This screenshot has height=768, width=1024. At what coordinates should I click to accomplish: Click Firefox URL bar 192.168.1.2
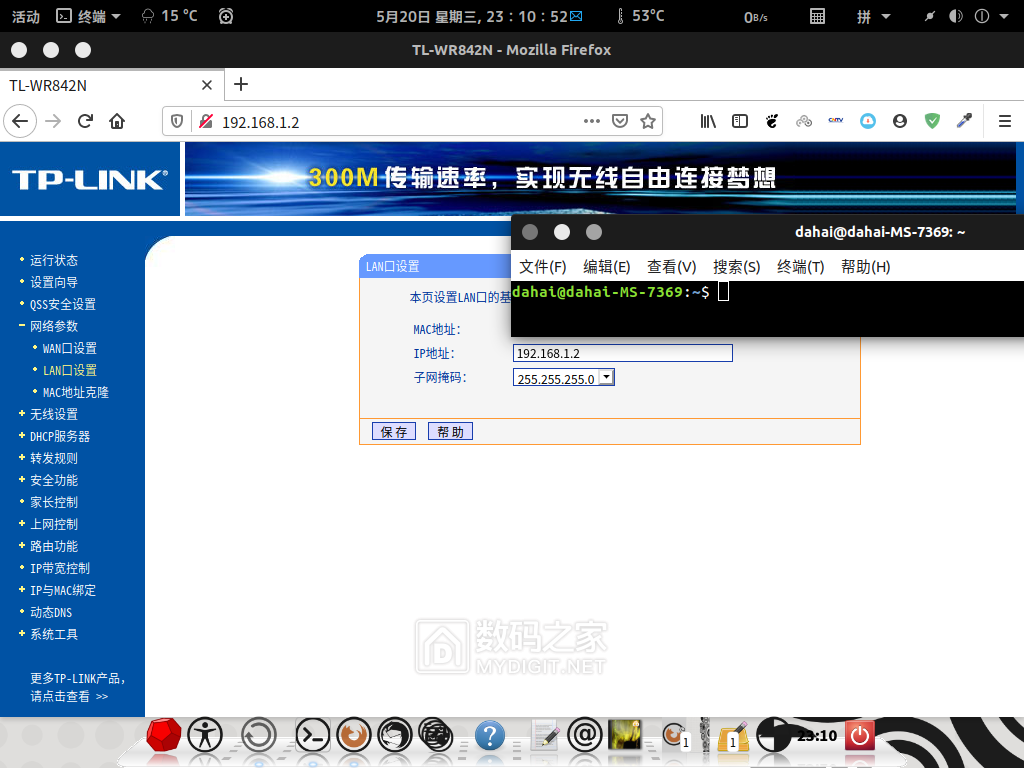coord(398,122)
